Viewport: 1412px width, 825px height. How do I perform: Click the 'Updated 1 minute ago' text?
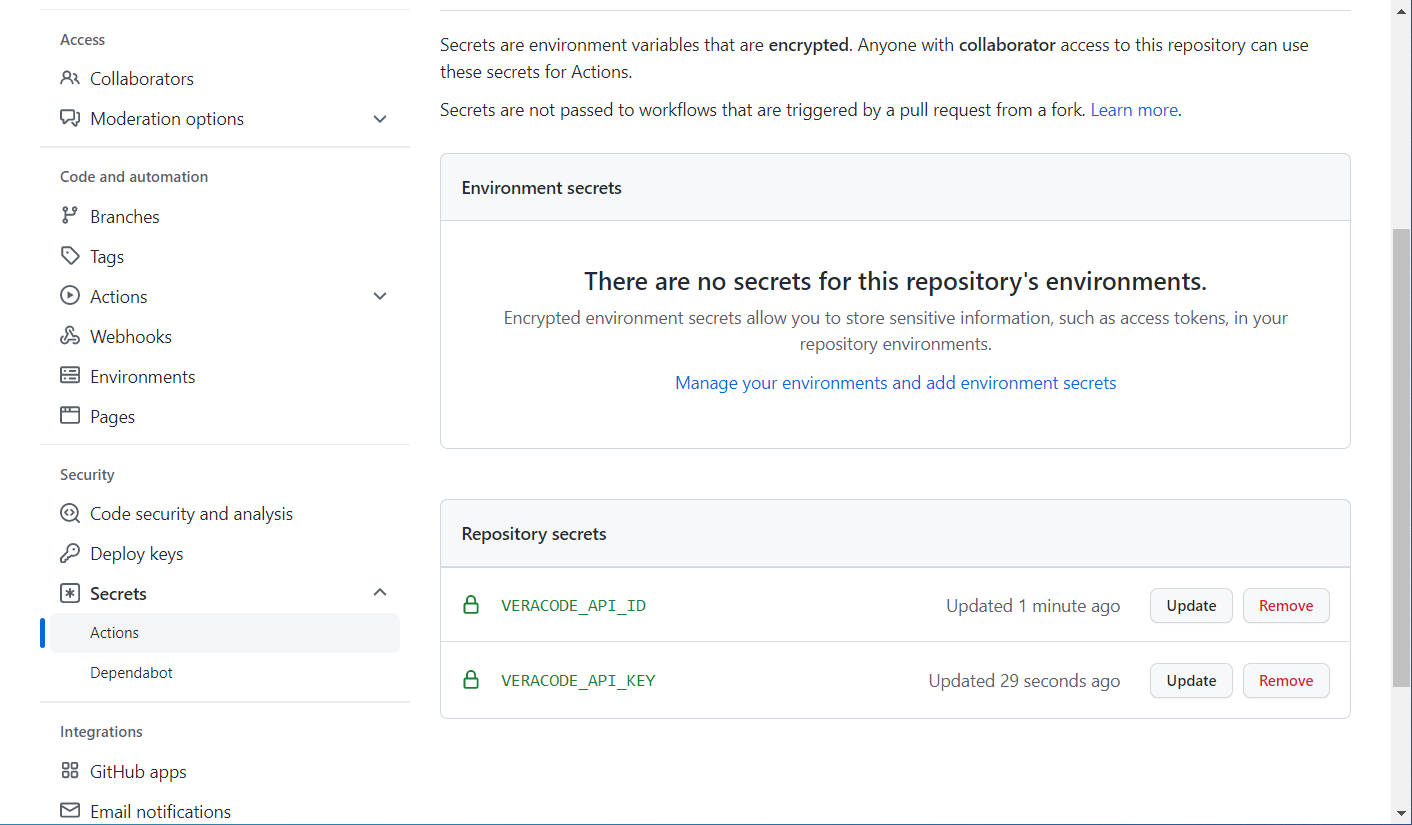pyautogui.click(x=1033, y=606)
